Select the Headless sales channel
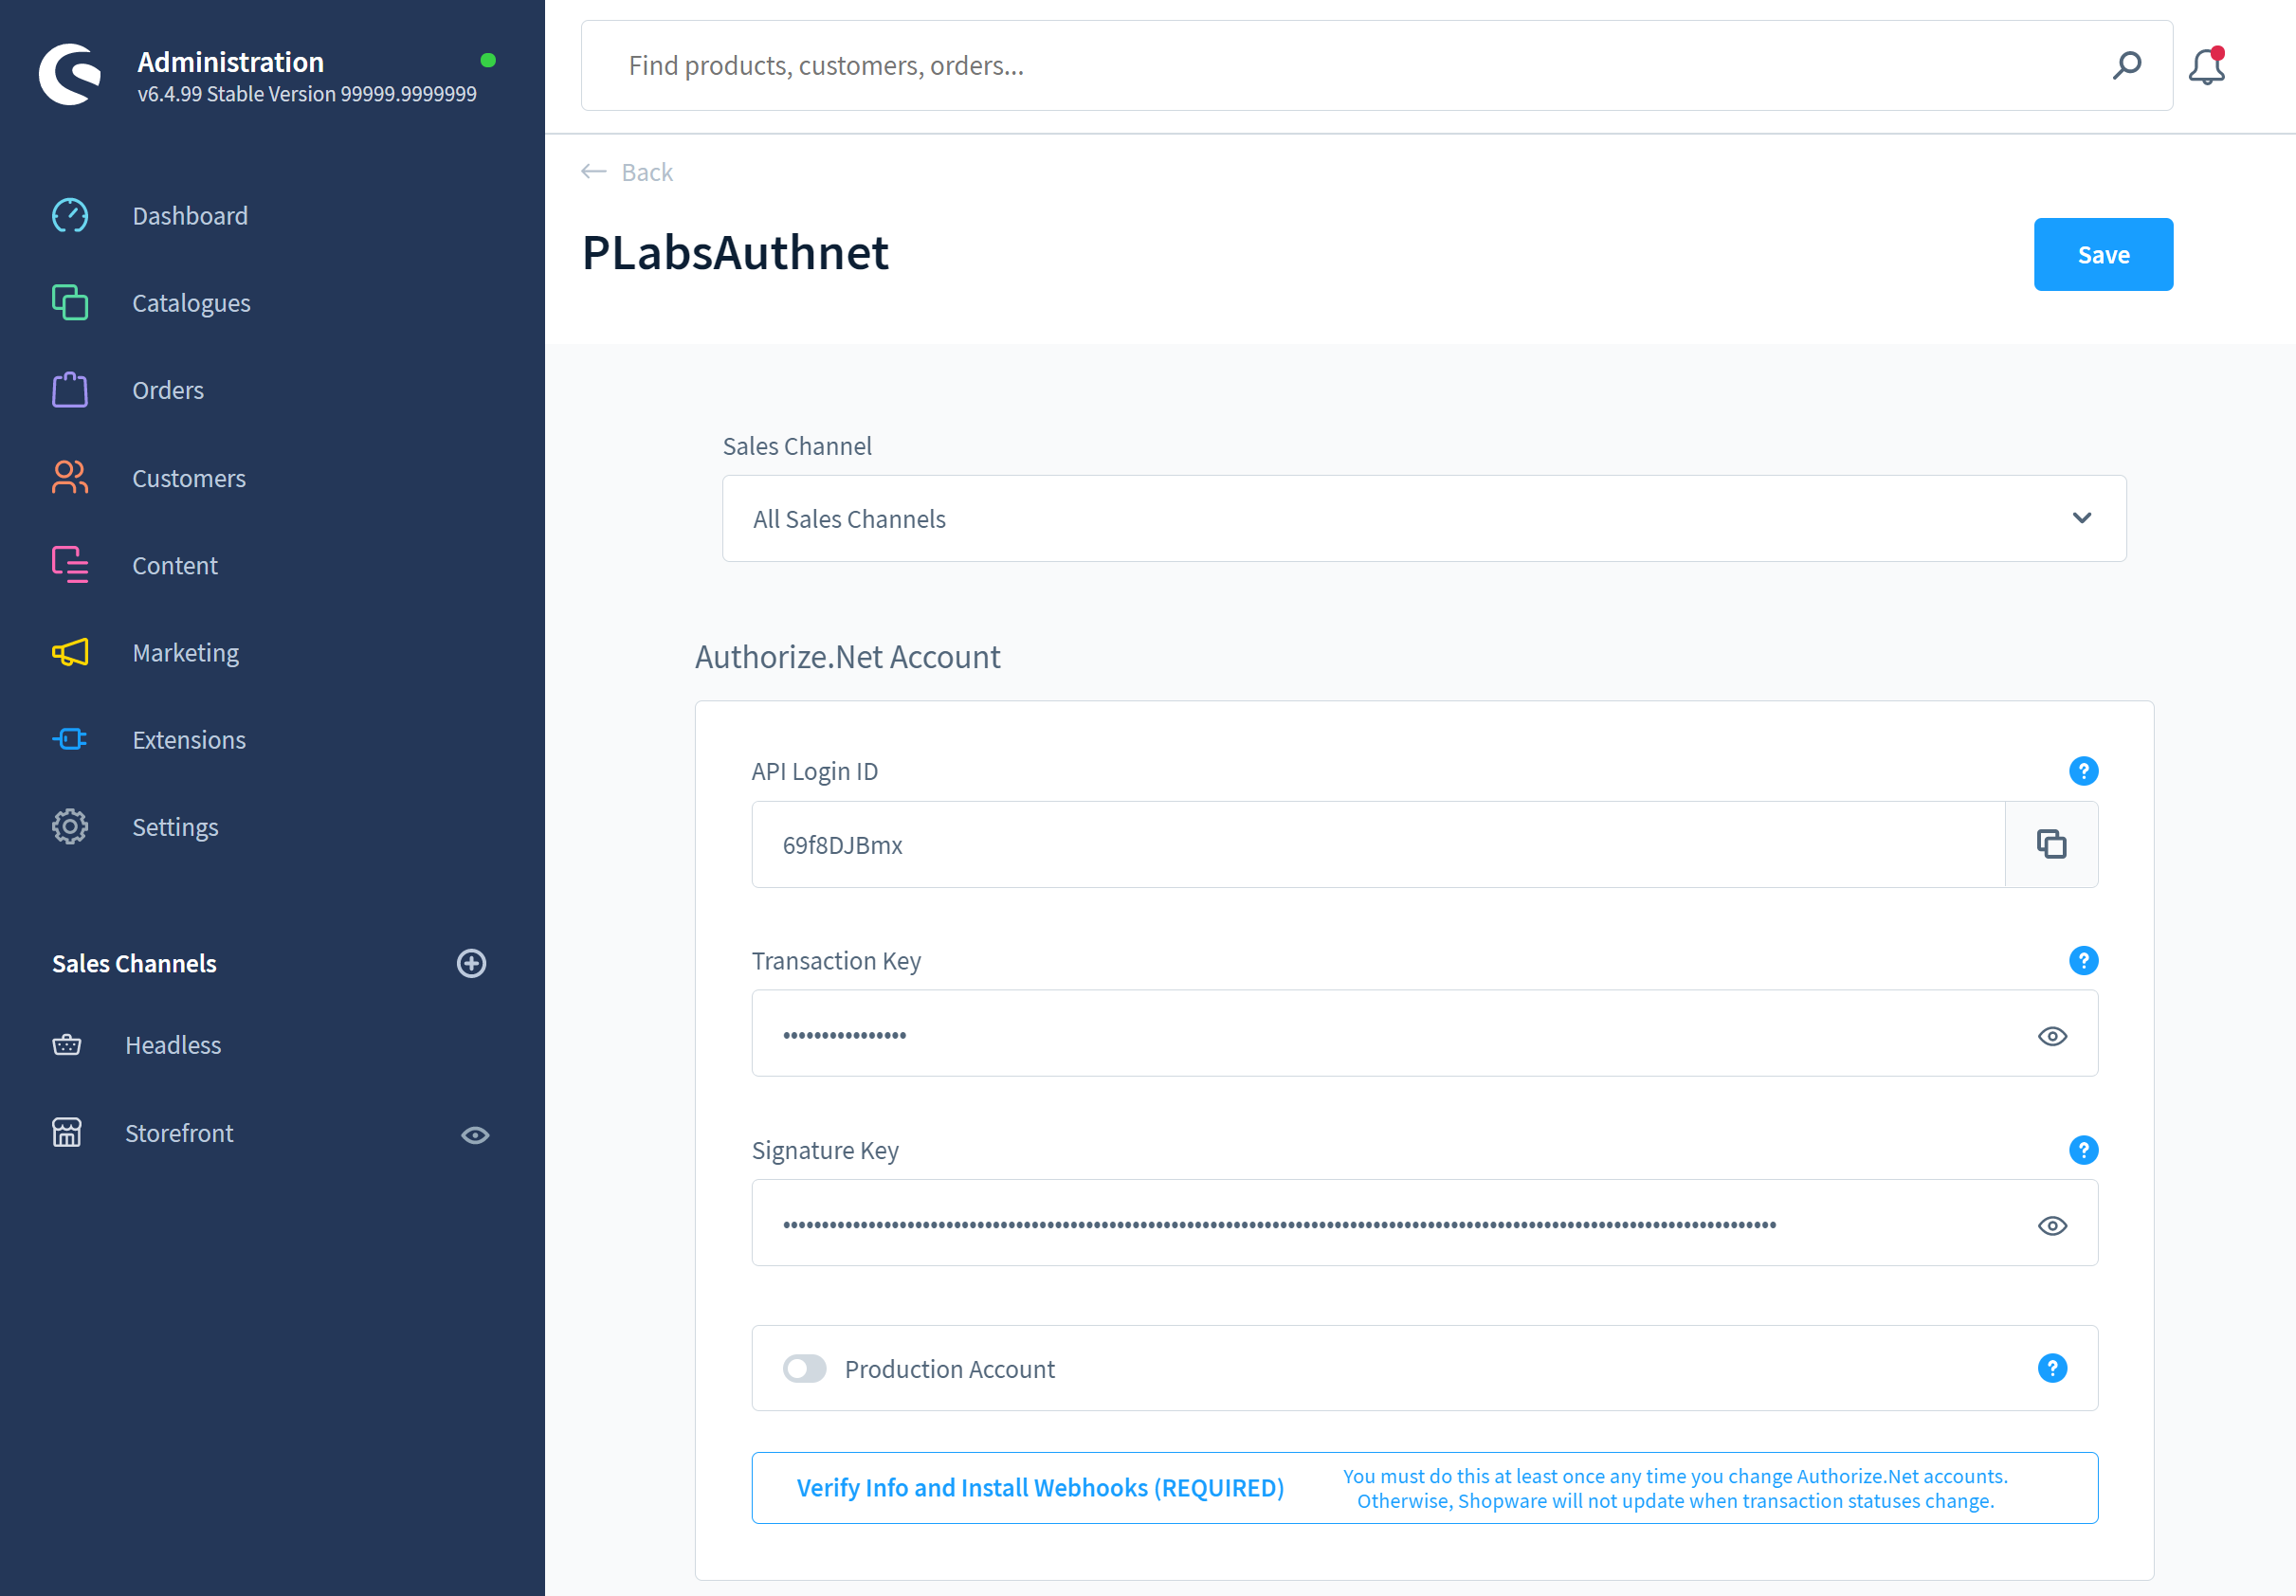 click(x=173, y=1045)
